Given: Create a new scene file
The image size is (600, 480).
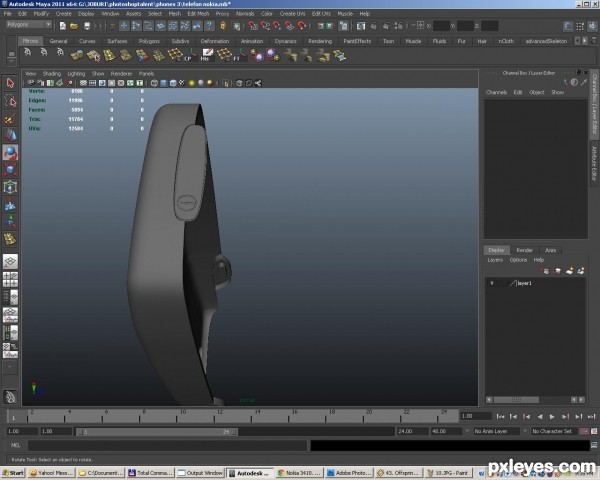Looking at the screenshot, I should coord(62,26).
